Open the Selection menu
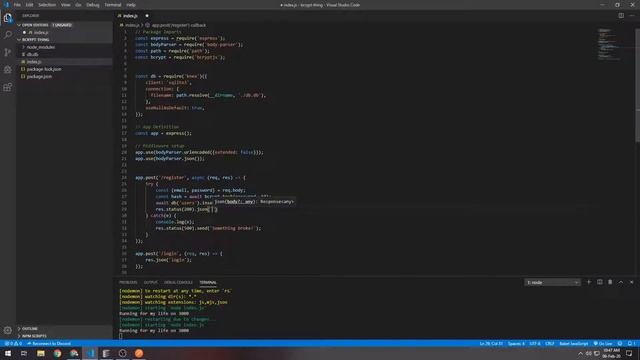 [x=47, y=5]
